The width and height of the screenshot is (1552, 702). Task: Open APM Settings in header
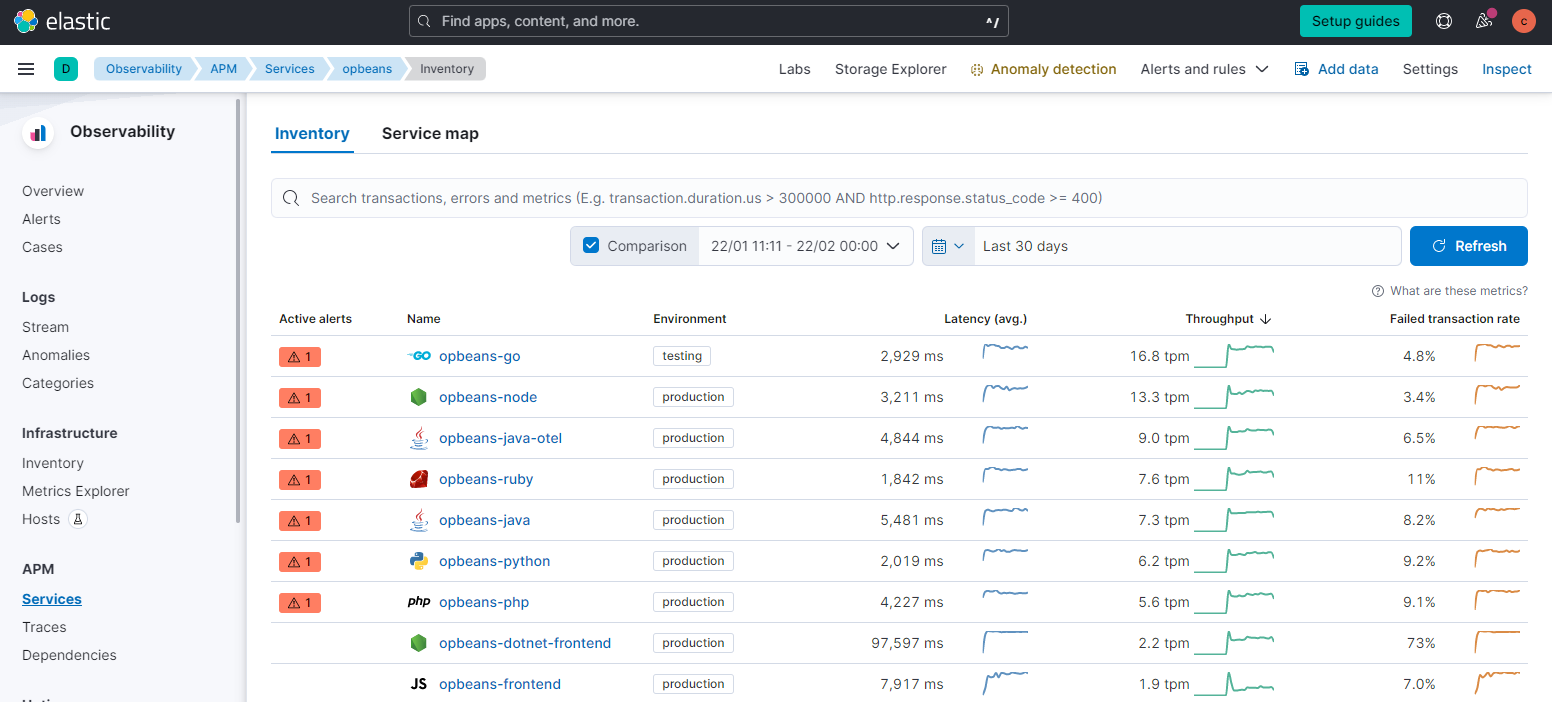(x=1430, y=69)
